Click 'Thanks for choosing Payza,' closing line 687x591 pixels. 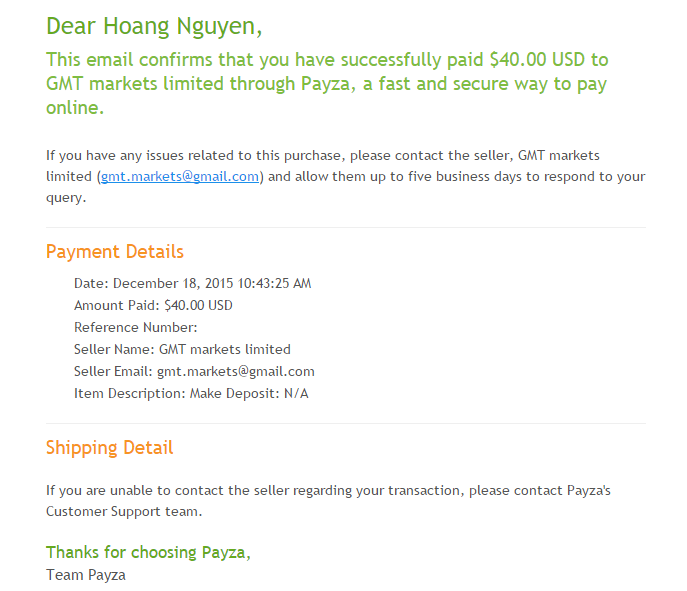(x=149, y=552)
